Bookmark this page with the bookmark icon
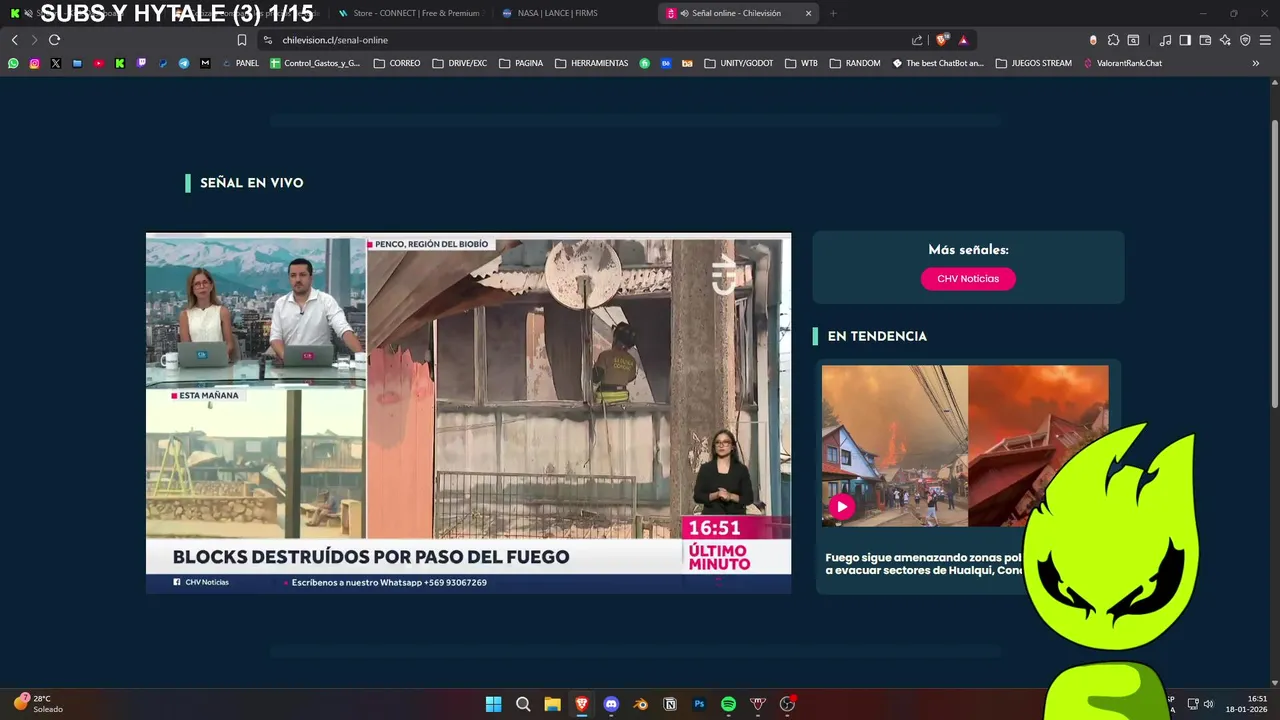1280x720 pixels. pyautogui.click(x=241, y=40)
